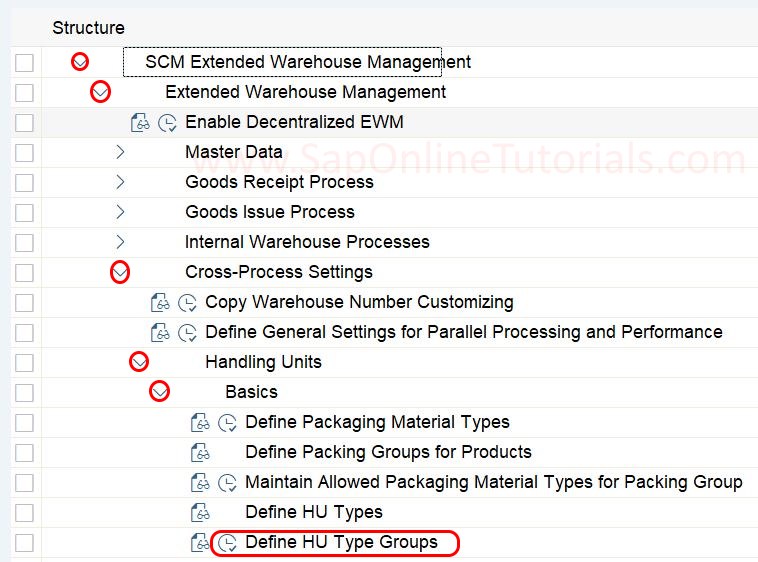Screen dimensions: 758x562
Task: Click the Structure column header
Action: click(x=88, y=28)
